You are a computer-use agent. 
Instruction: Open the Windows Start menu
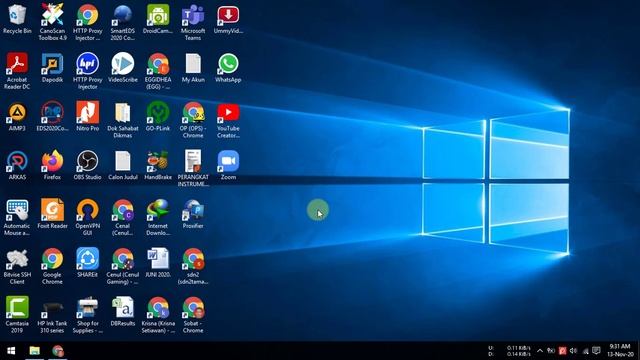coord(11,351)
